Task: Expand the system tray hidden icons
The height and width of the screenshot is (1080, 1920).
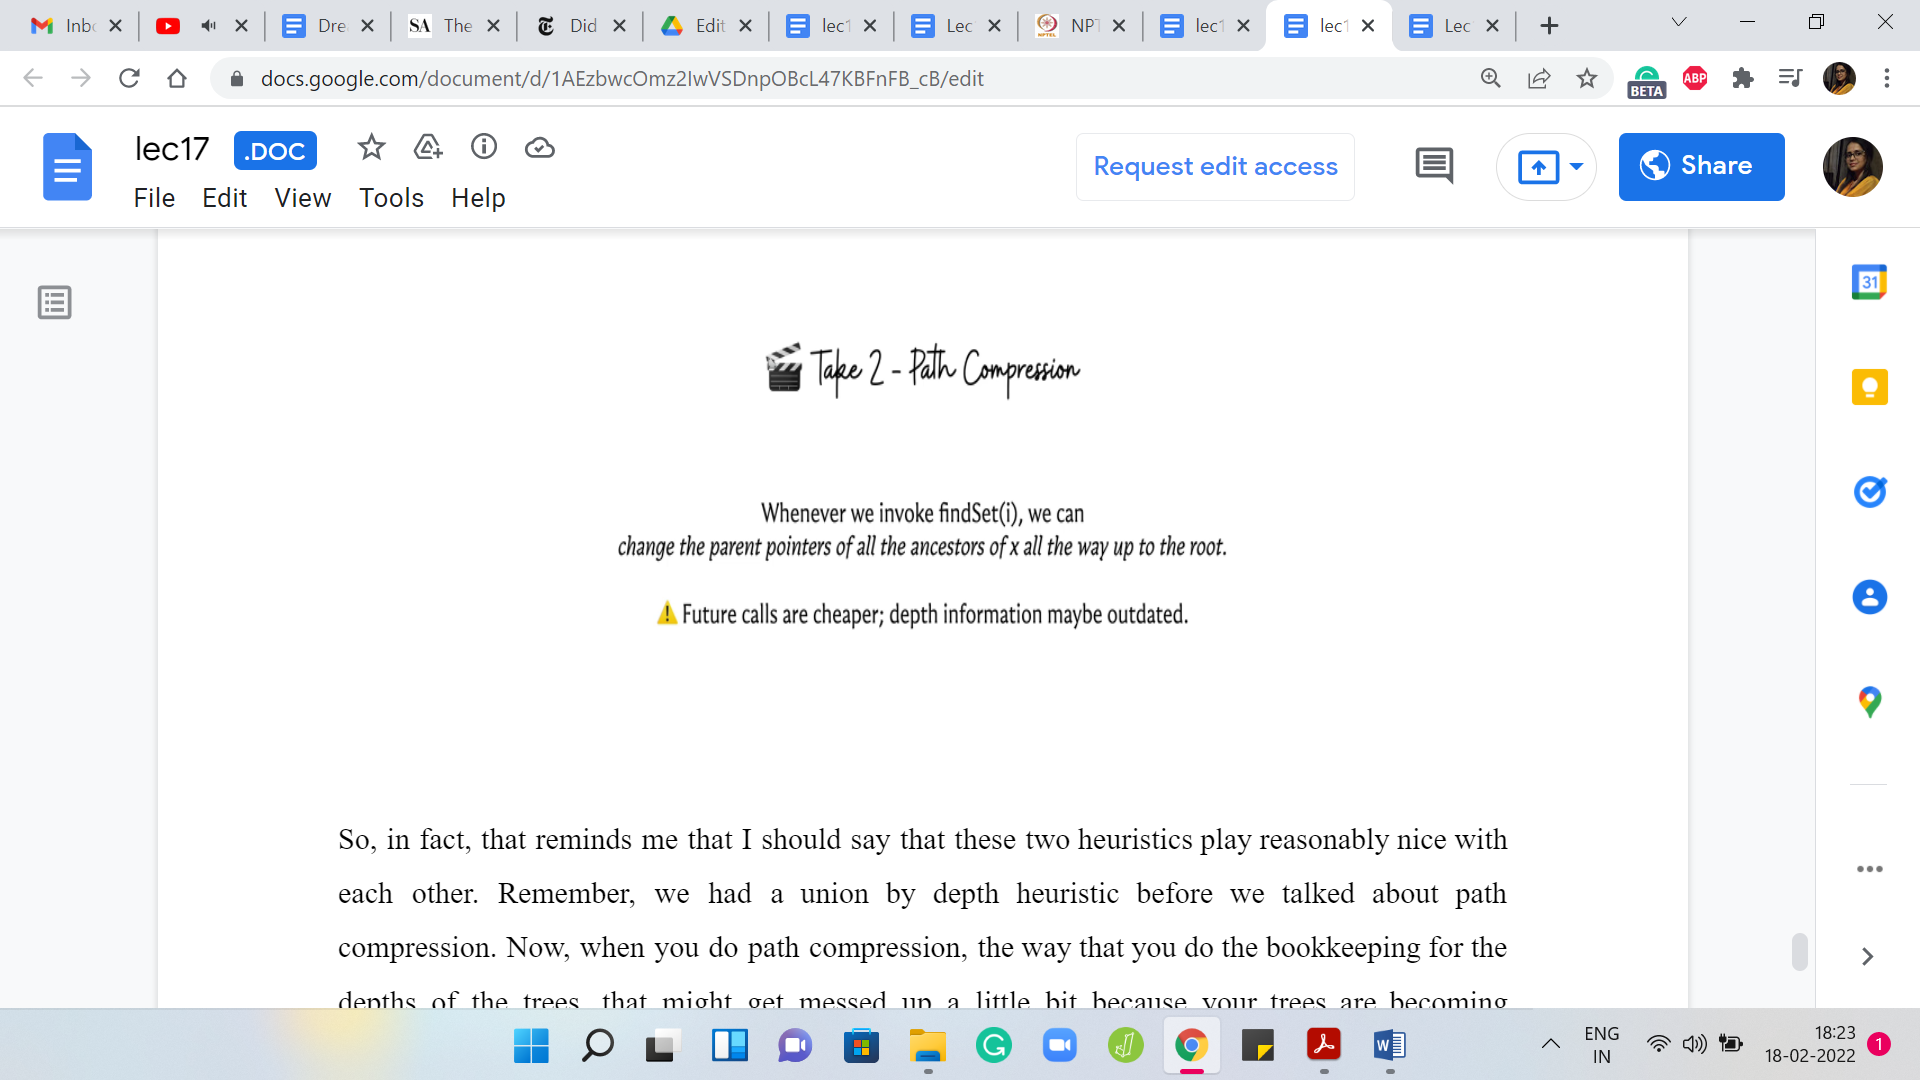Action: point(1550,1044)
